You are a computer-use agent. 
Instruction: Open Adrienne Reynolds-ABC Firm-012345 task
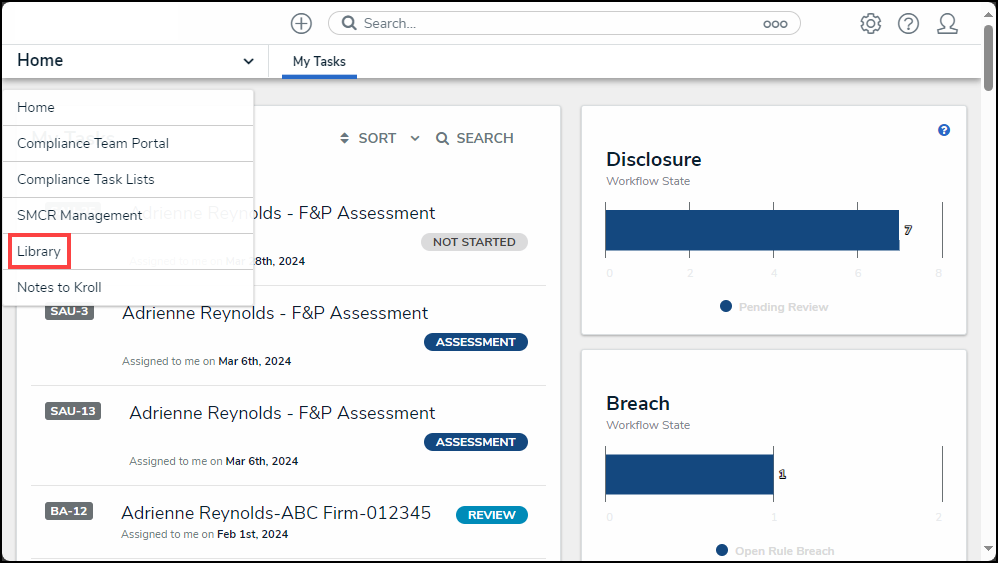coord(276,513)
